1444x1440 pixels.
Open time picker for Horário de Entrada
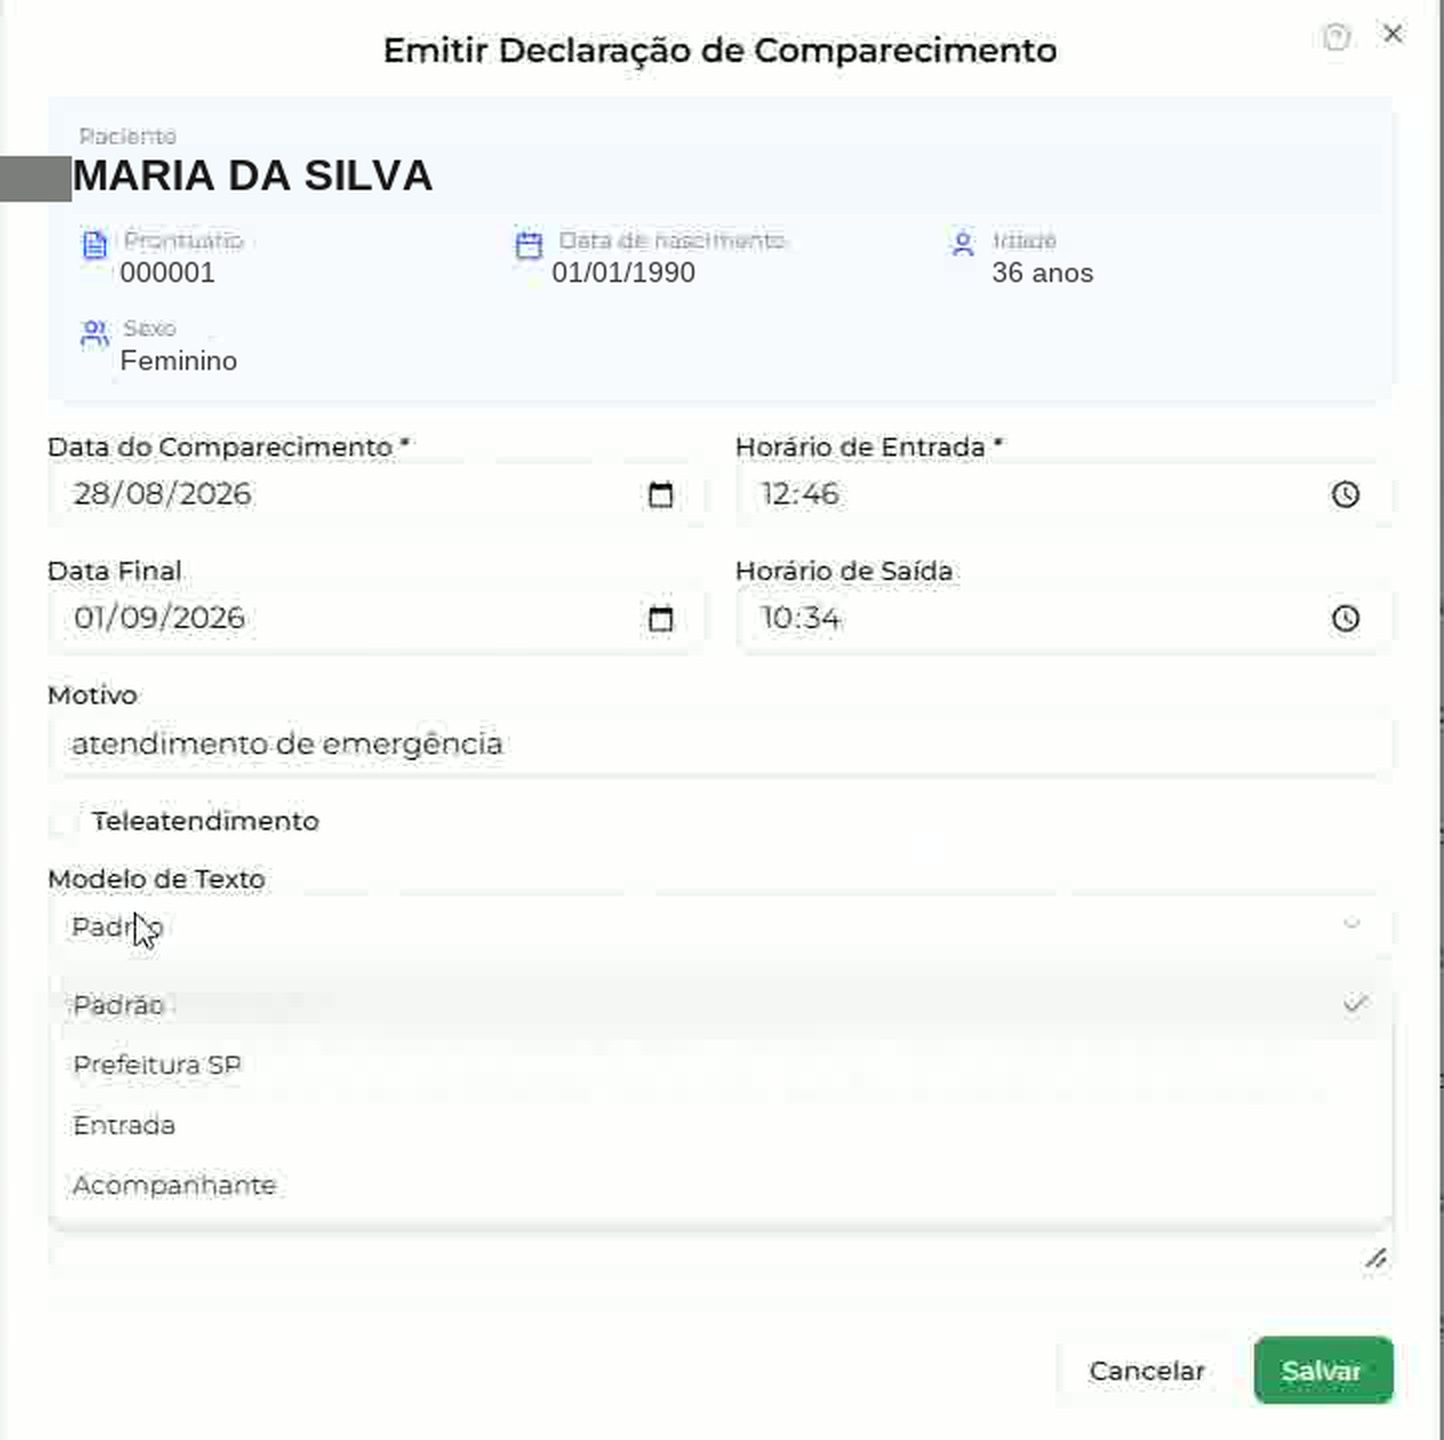[1345, 494]
